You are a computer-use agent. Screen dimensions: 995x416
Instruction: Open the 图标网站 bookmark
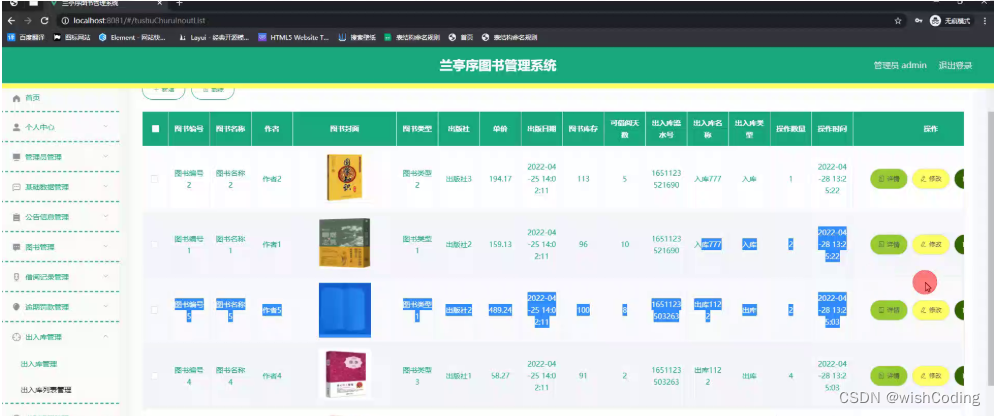click(72, 37)
